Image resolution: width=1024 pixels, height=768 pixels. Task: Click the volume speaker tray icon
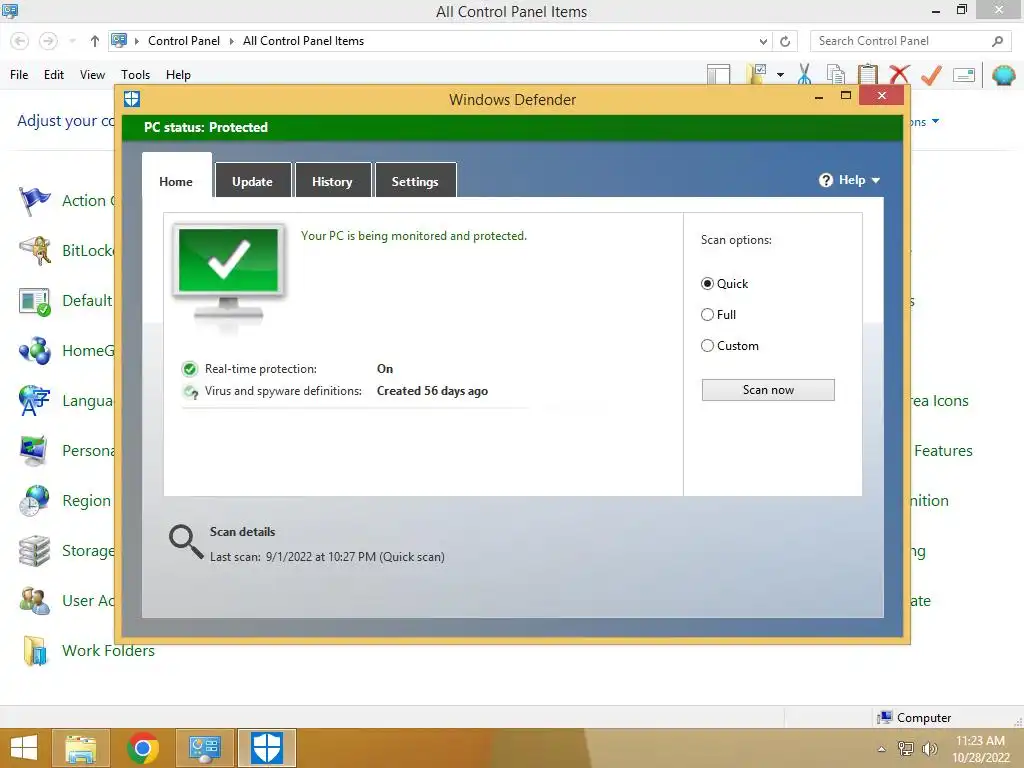pos(929,749)
